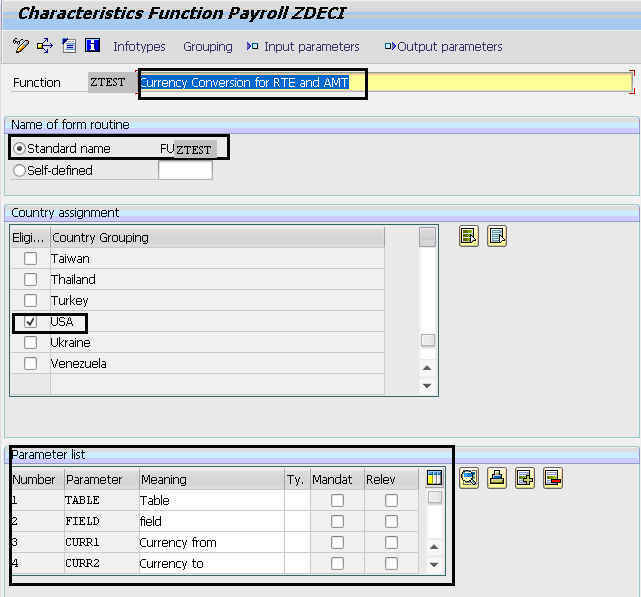Click the Display/Change pencil icon
641x597 pixels.
click(20, 45)
